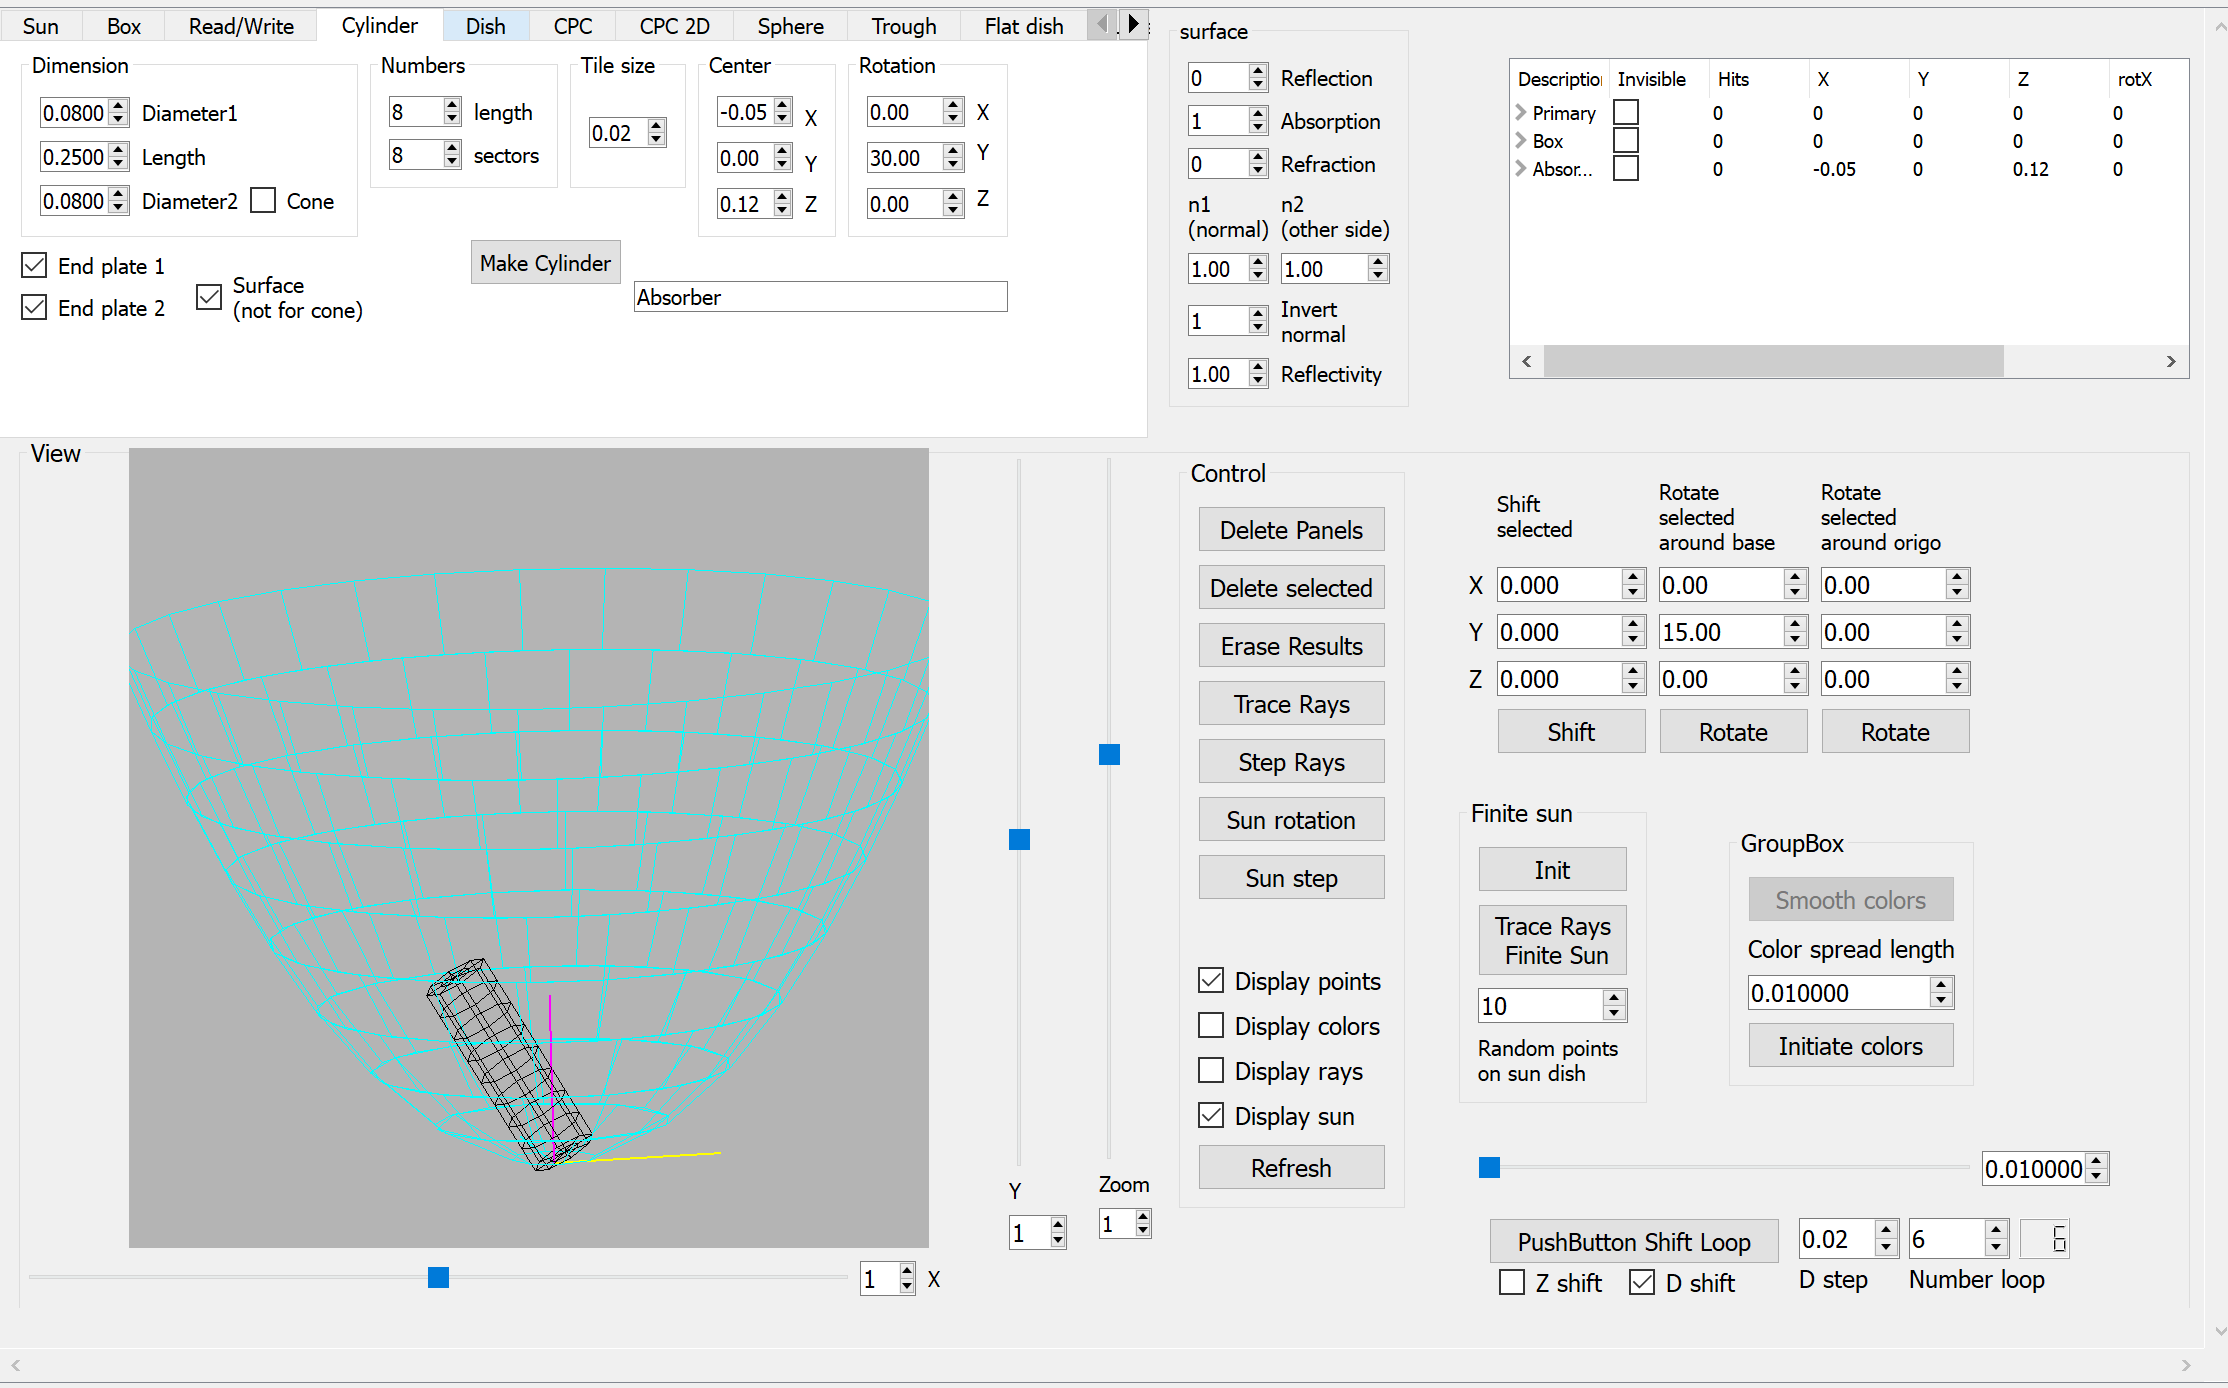Click the Dish tab in toolbar

coord(487,24)
